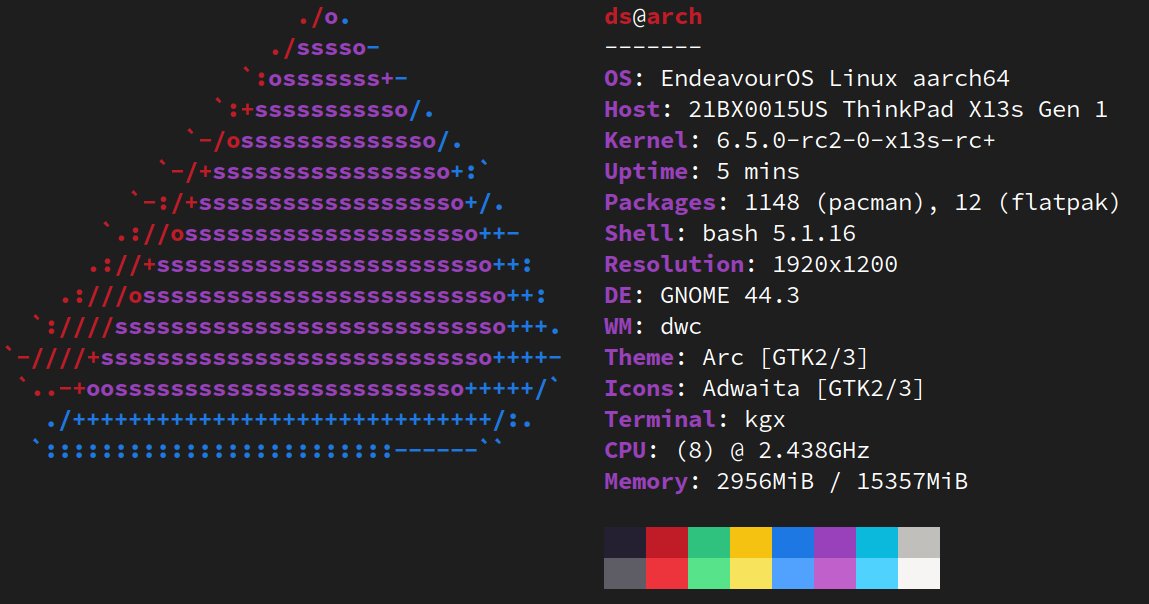The height and width of the screenshot is (604, 1149).
Task: Click the bright blue color swatch
Action: (x=793, y=573)
